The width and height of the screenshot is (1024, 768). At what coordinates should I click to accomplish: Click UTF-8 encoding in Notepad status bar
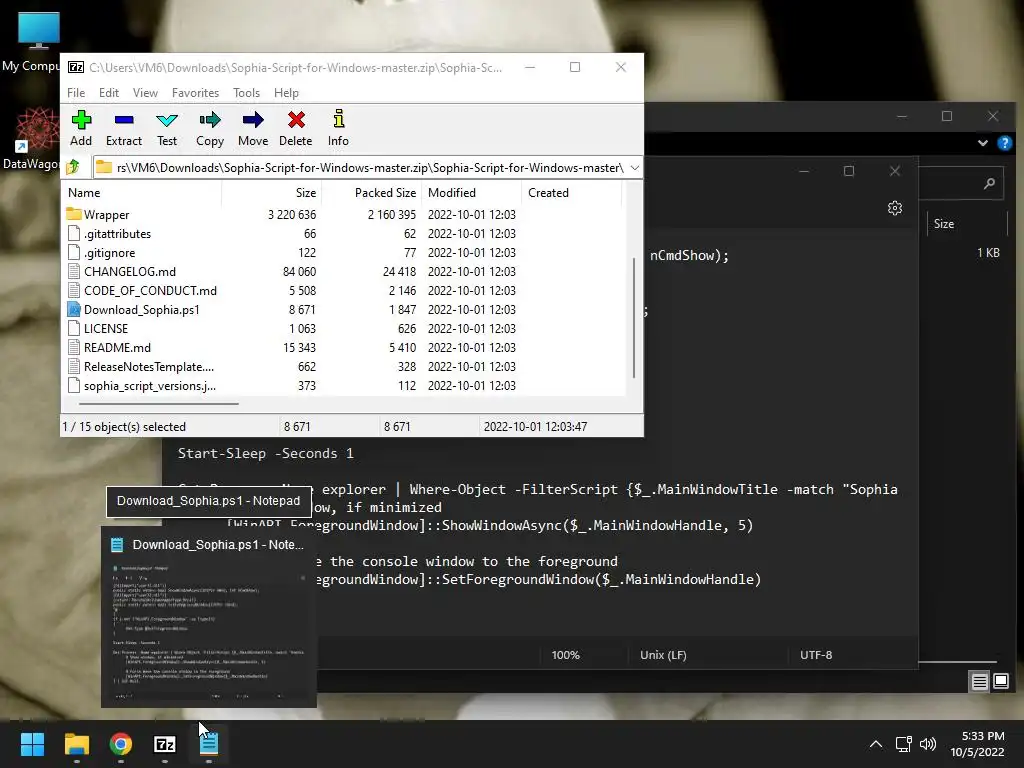click(816, 655)
